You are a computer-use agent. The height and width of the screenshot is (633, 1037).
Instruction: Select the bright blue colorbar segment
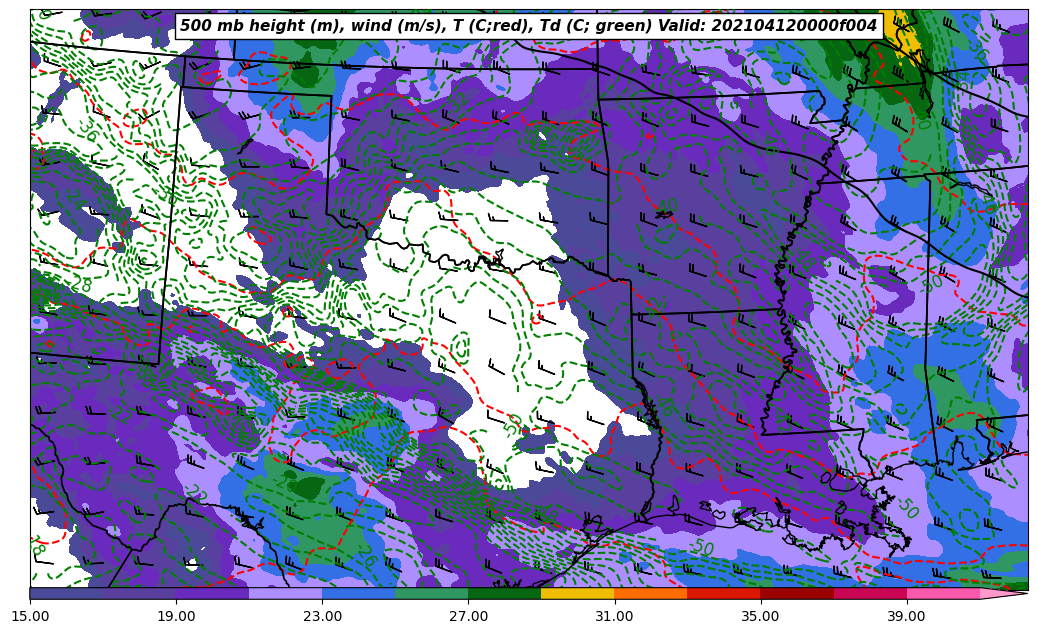pos(358,593)
